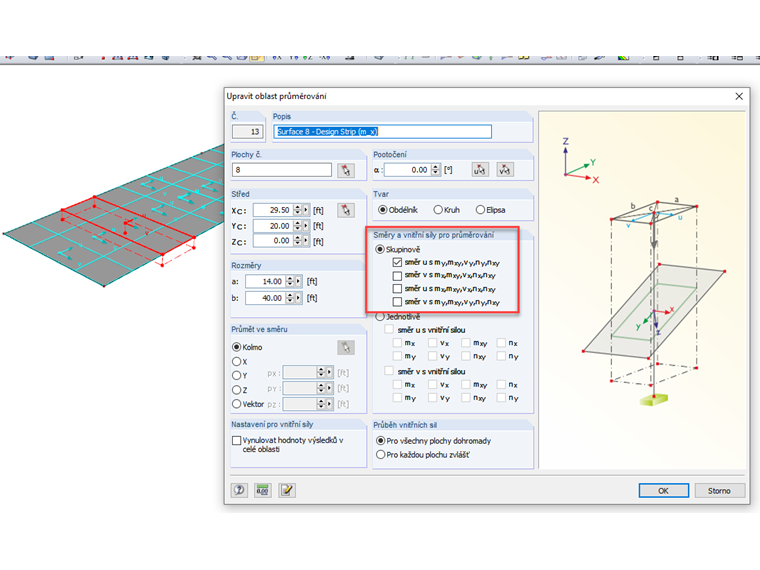The height and width of the screenshot is (570, 760).
Task: Click the α rotation angle spinner
Action: pyautogui.click(x=435, y=170)
